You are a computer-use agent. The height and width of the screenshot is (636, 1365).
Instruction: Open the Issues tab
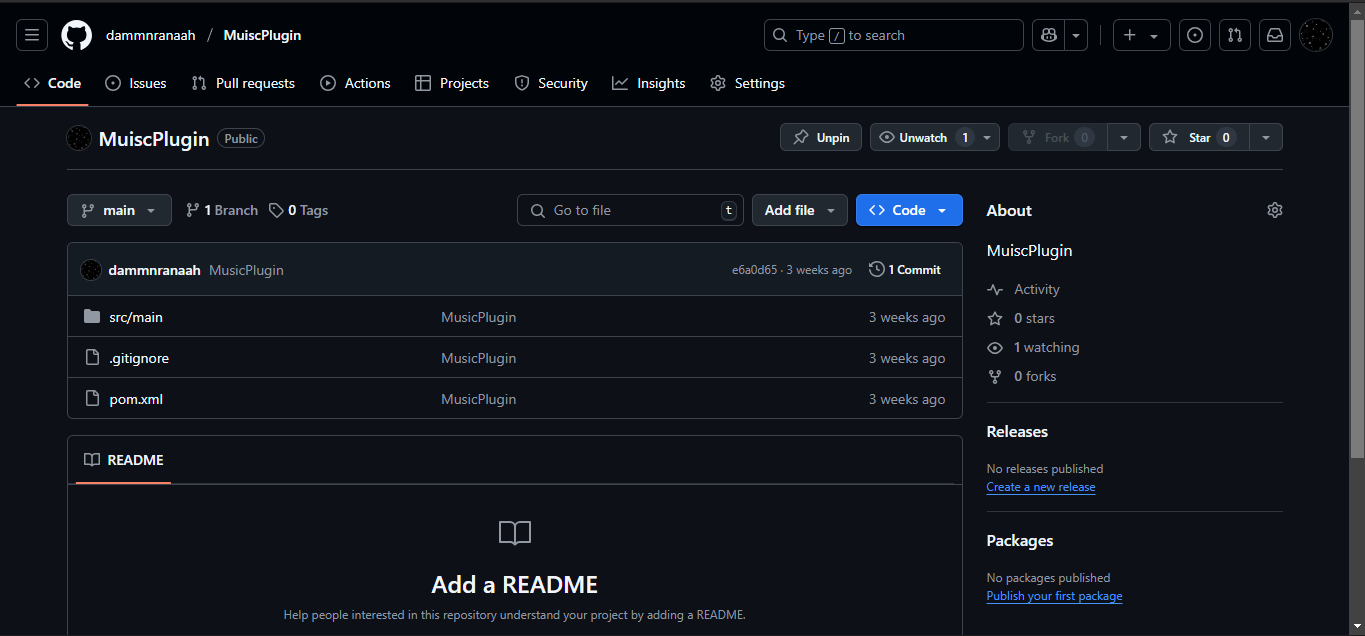point(136,83)
